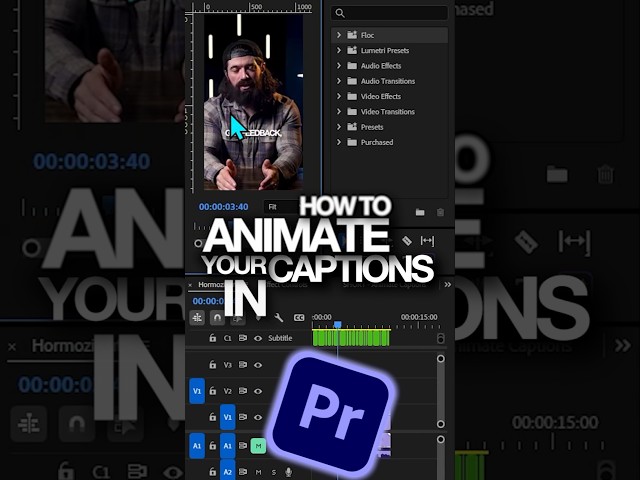Toggle Snap in Timeline magnet icon

tap(217, 318)
